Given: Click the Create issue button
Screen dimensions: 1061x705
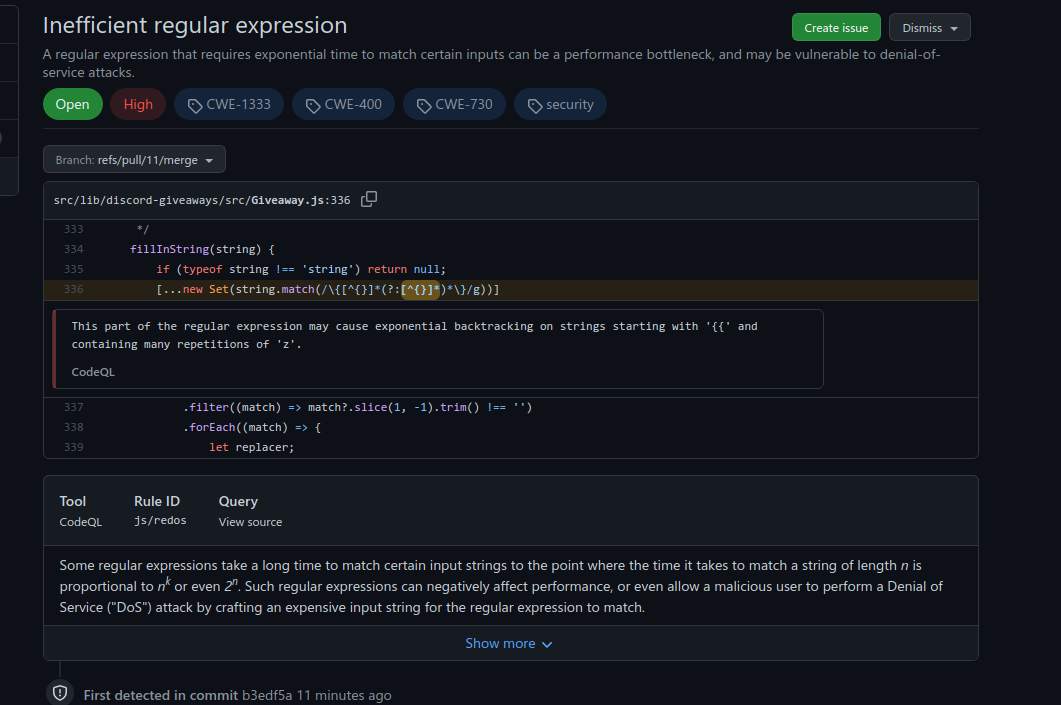Looking at the screenshot, I should (836, 27).
